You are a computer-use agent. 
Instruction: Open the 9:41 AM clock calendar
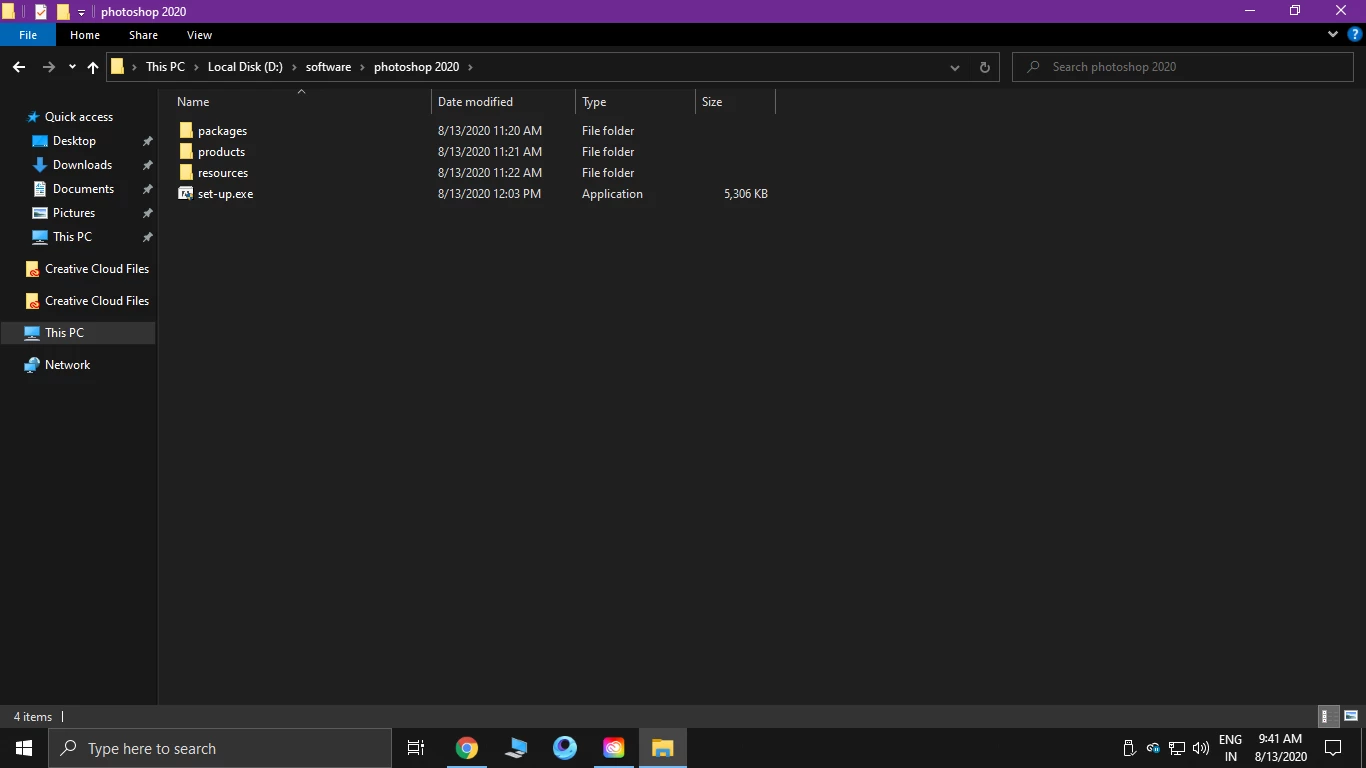click(1281, 748)
